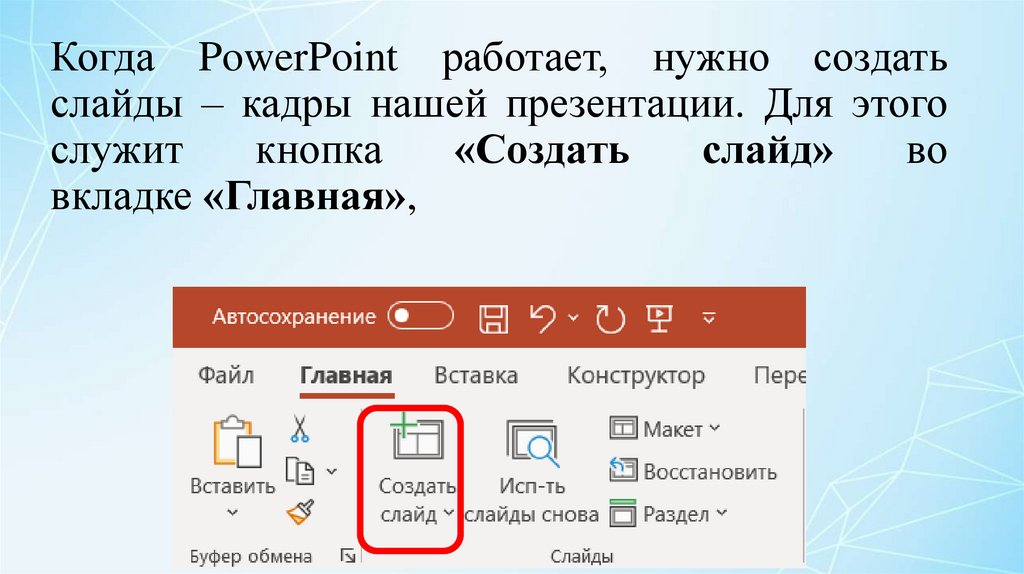
Task: Open the Copy dropdown arrow
Action: (332, 471)
